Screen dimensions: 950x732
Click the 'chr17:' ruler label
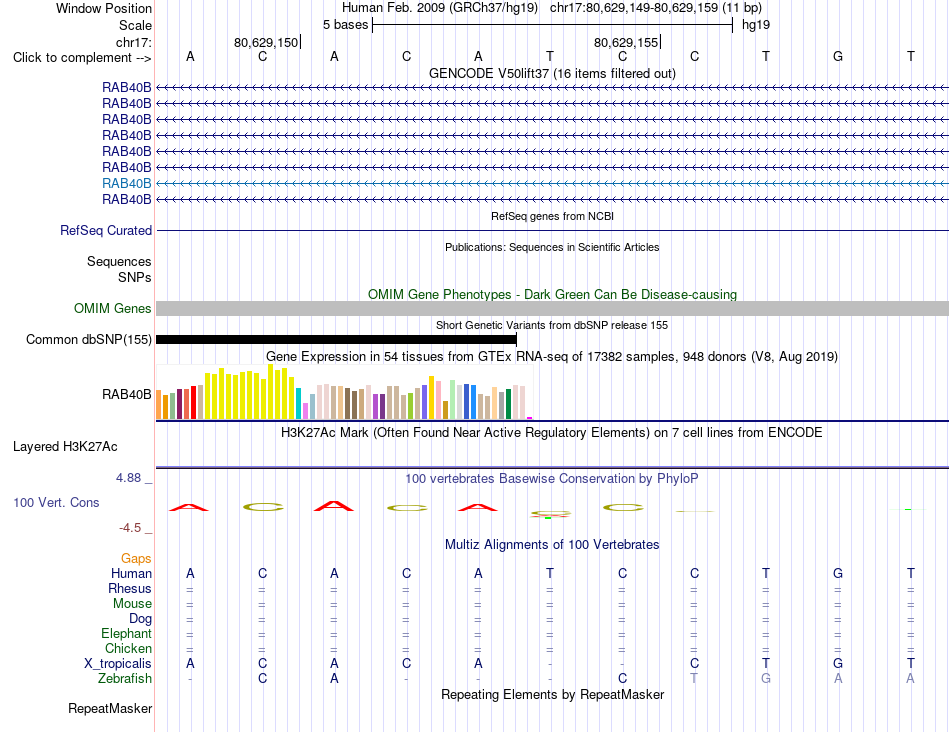(x=133, y=42)
